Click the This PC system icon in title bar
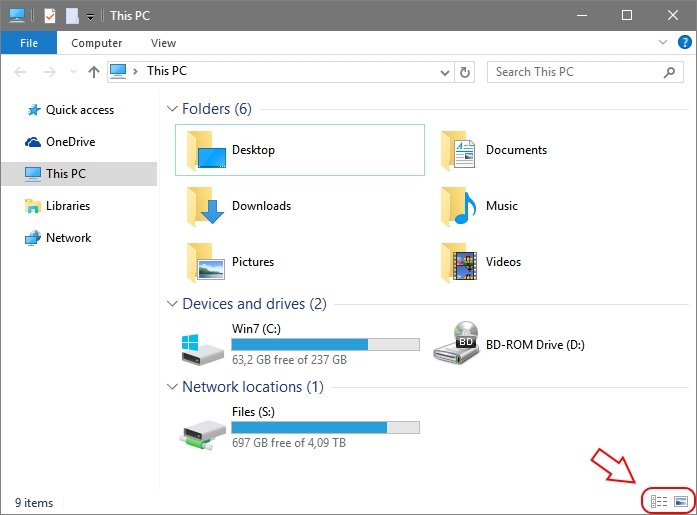Image resolution: width=697 pixels, height=515 pixels. [x=17, y=16]
